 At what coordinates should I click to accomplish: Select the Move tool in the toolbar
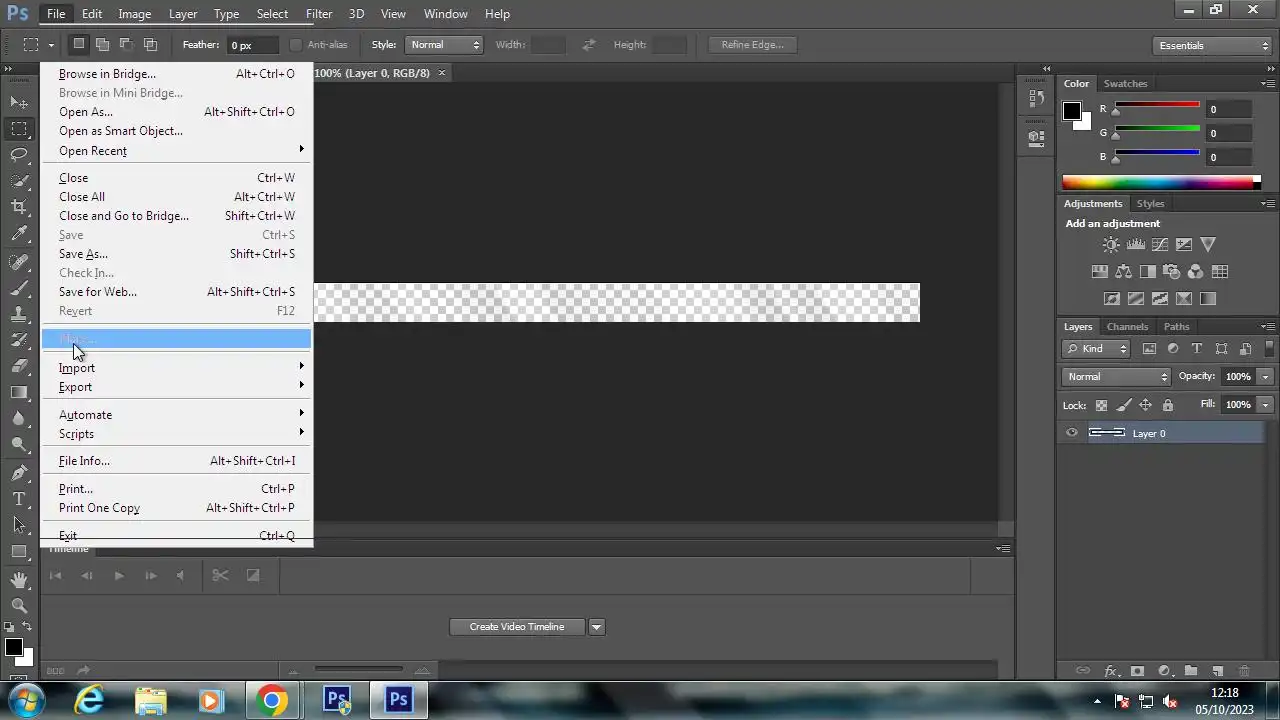pos(19,102)
